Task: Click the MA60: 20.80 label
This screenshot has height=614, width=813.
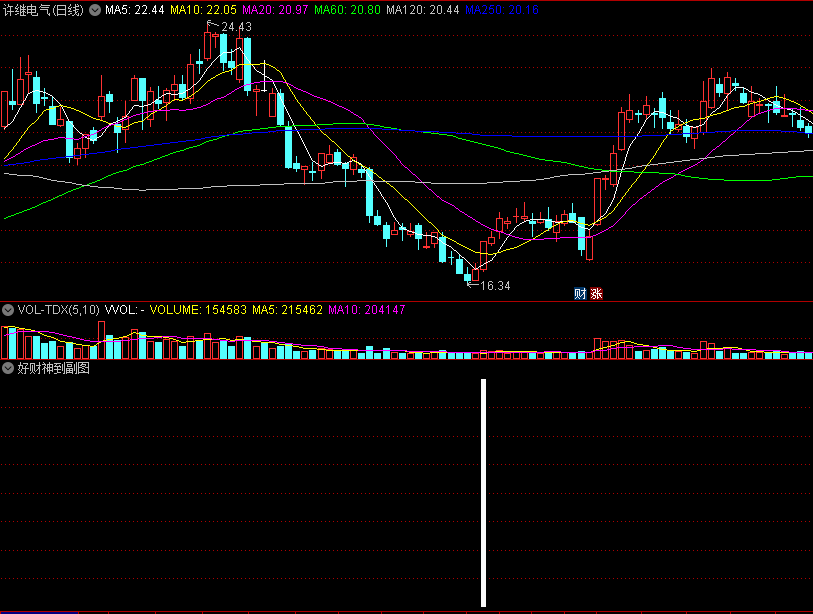Action: (347, 10)
